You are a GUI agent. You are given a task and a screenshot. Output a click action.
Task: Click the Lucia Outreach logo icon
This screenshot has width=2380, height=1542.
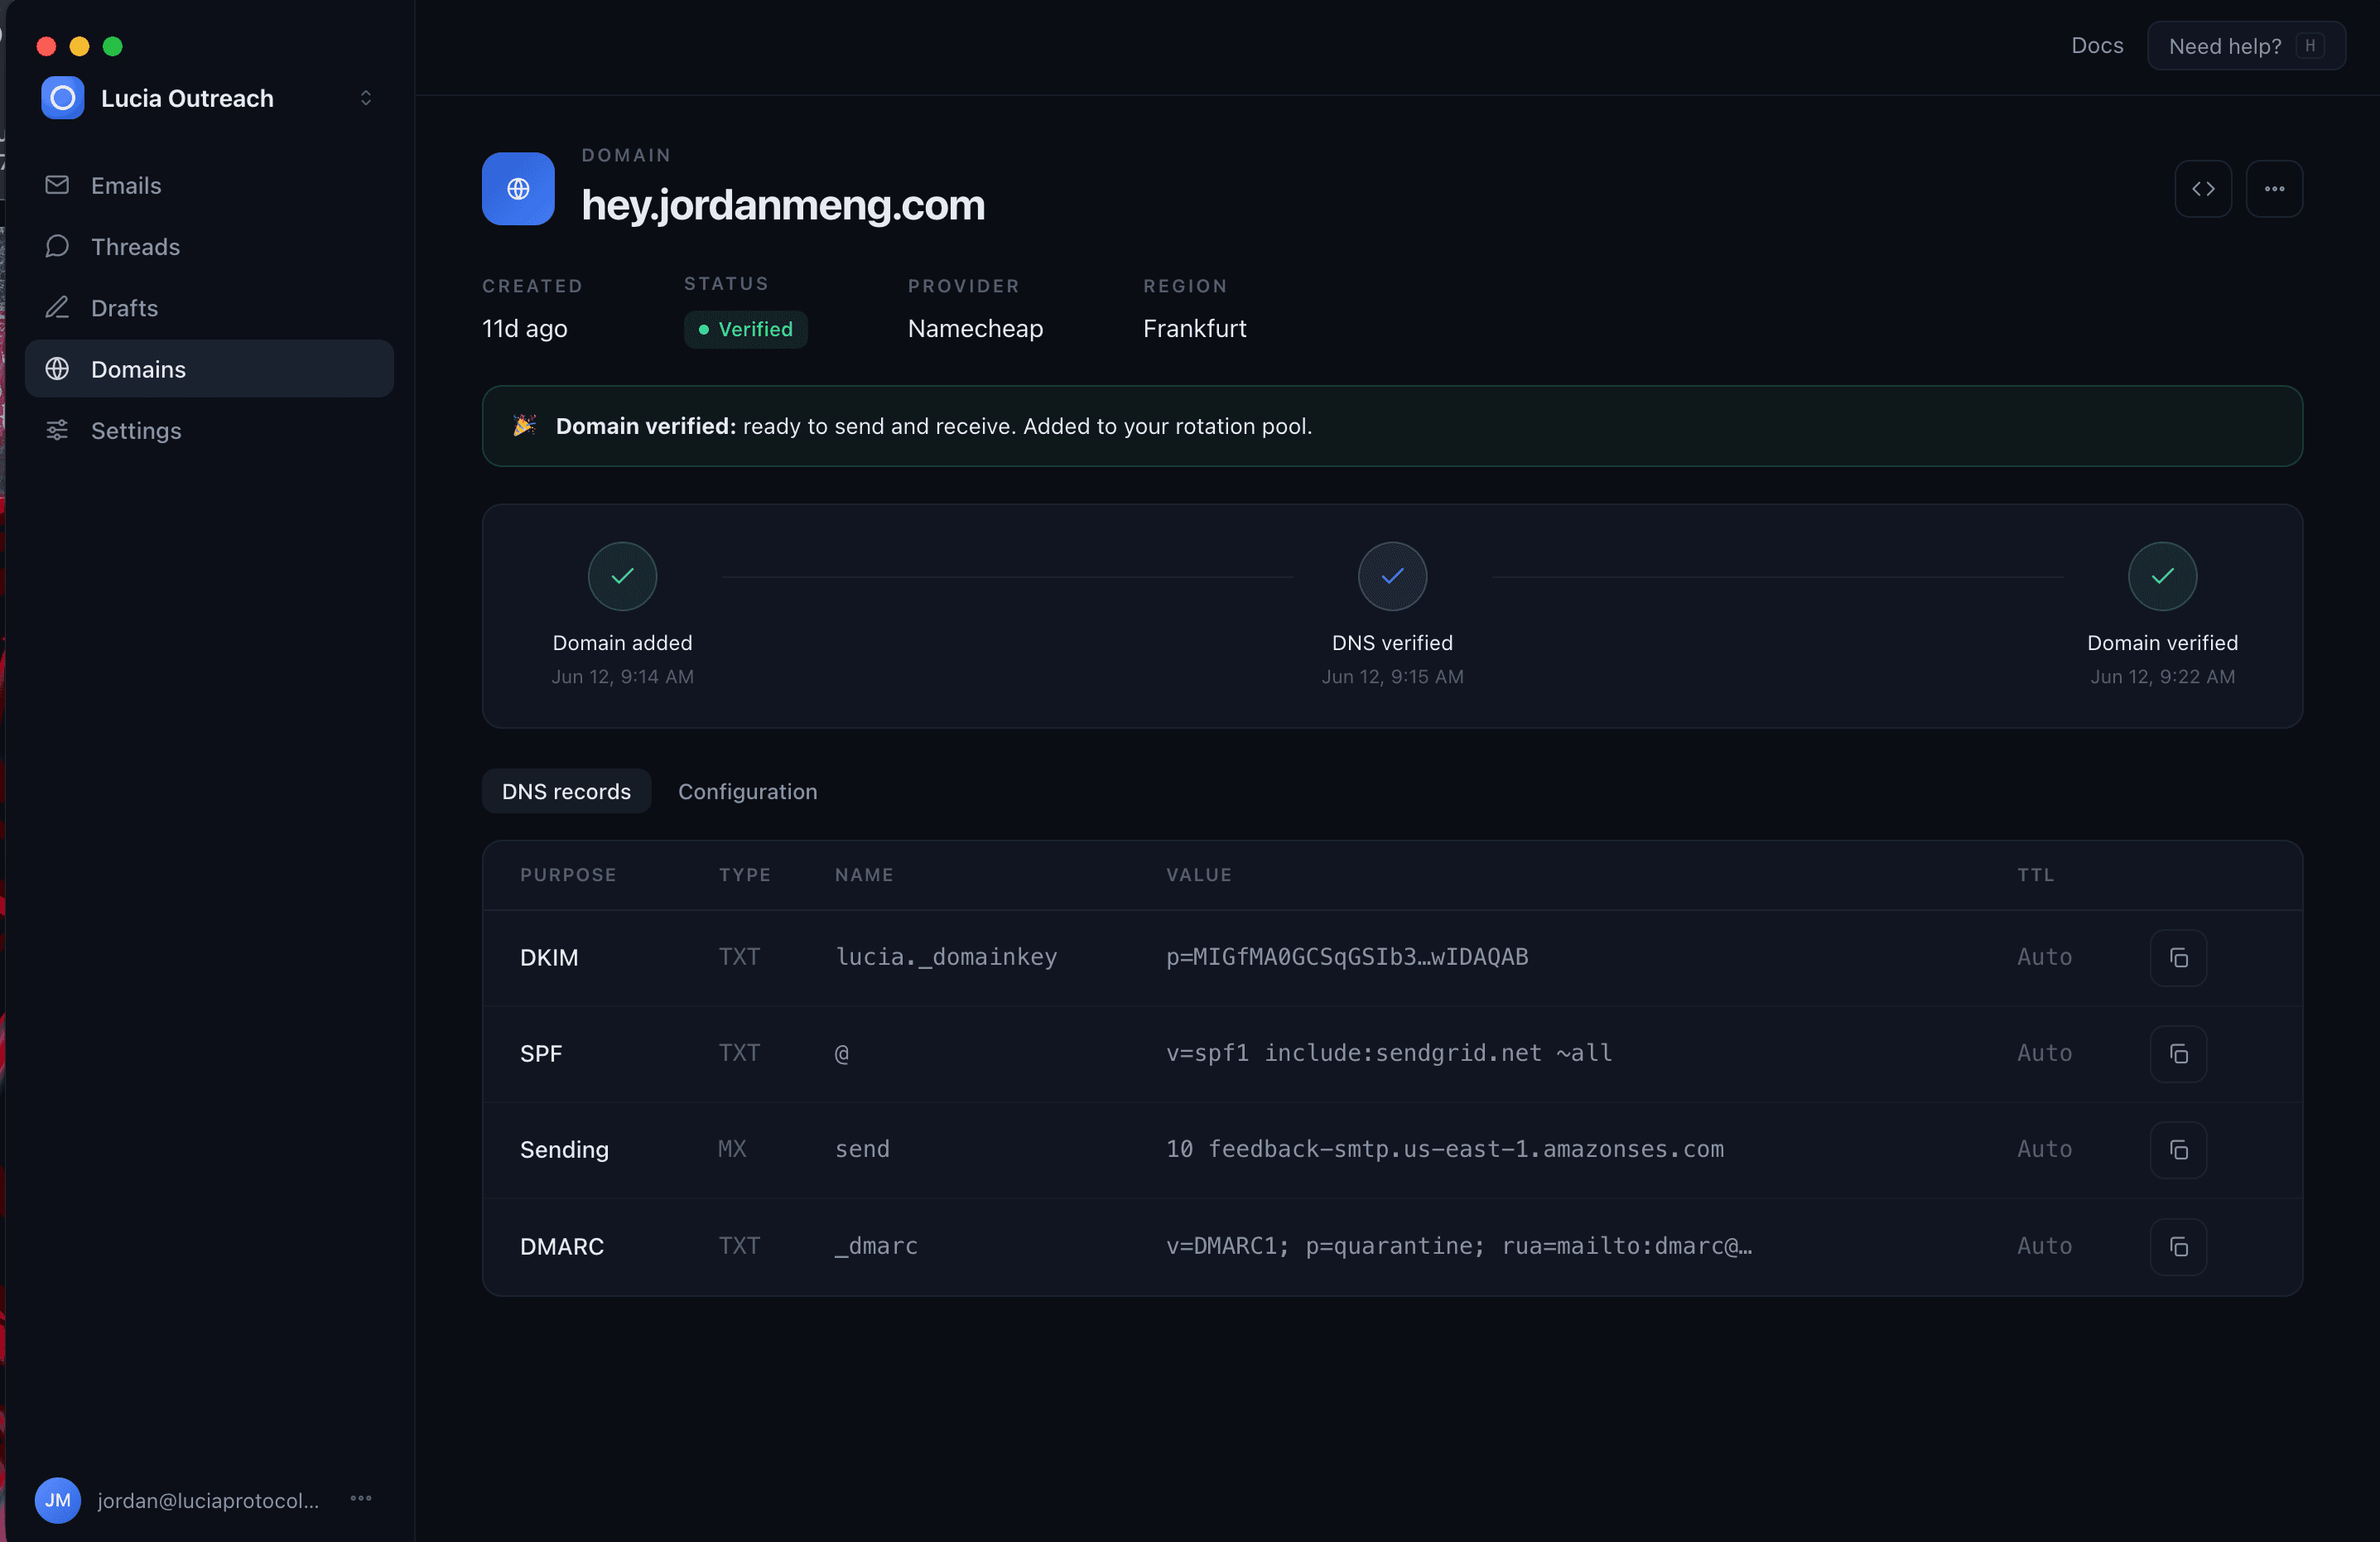pyautogui.click(x=63, y=98)
